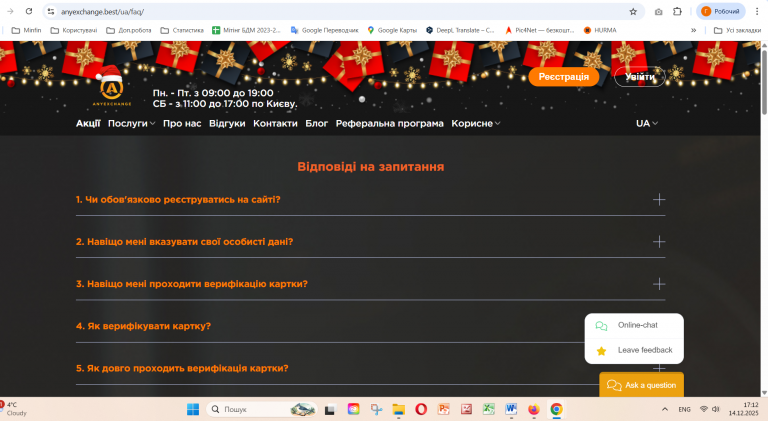Click question 'Як довго проходить верифікація картки?'
The height and width of the screenshot is (421, 768).
point(182,368)
